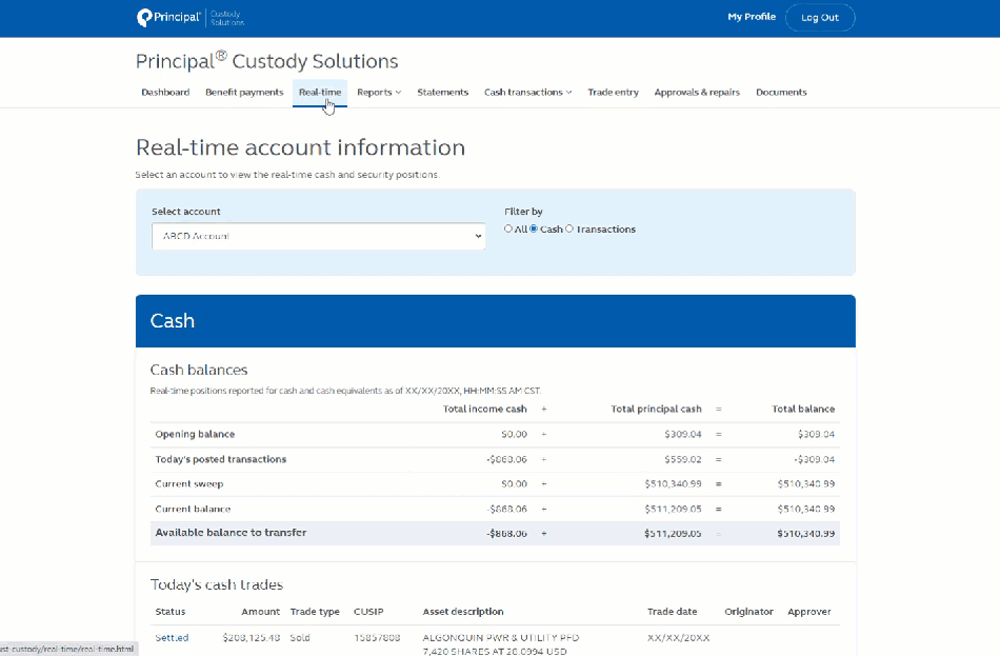
Task: Switch to the Dashboard tab
Action: (166, 92)
